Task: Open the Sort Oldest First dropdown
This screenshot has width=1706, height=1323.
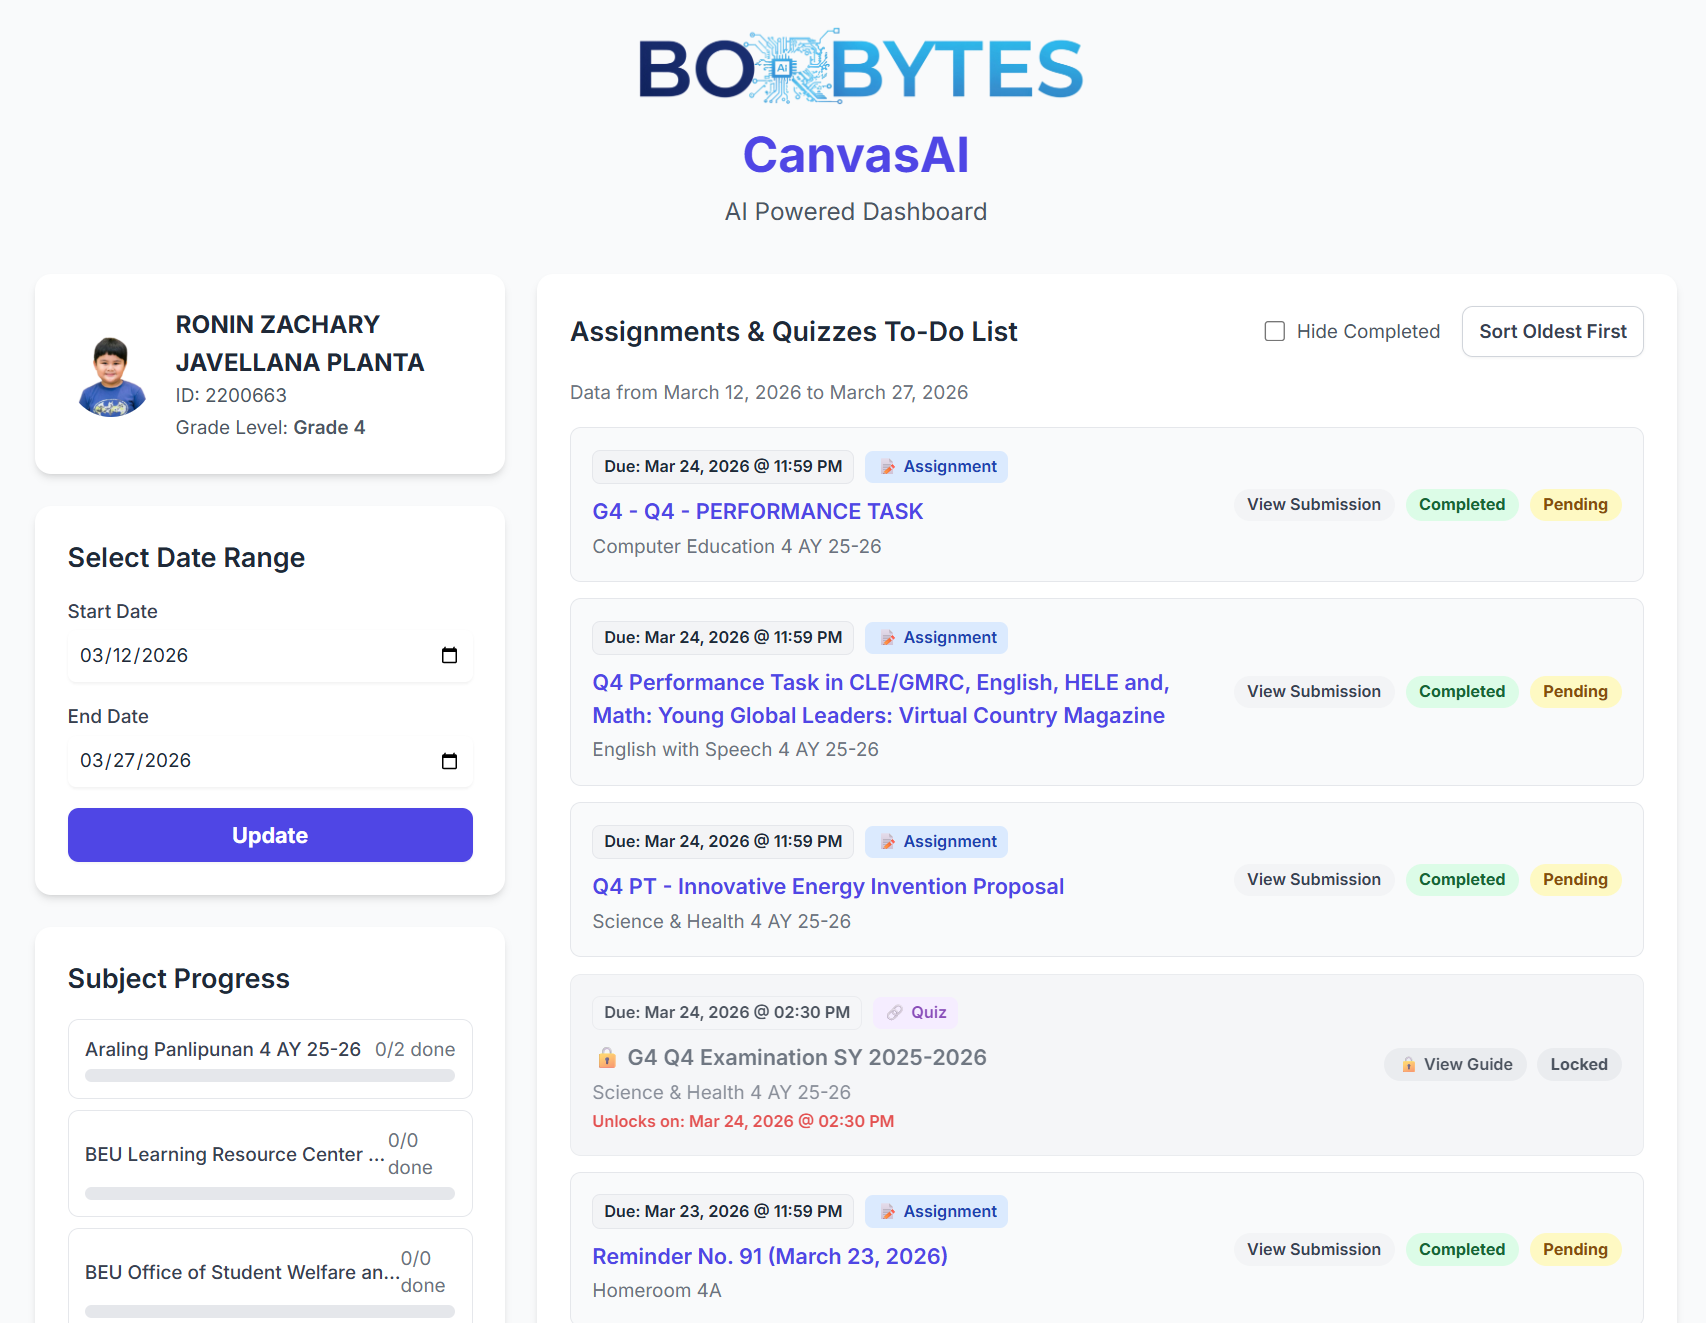Action: 1552,331
